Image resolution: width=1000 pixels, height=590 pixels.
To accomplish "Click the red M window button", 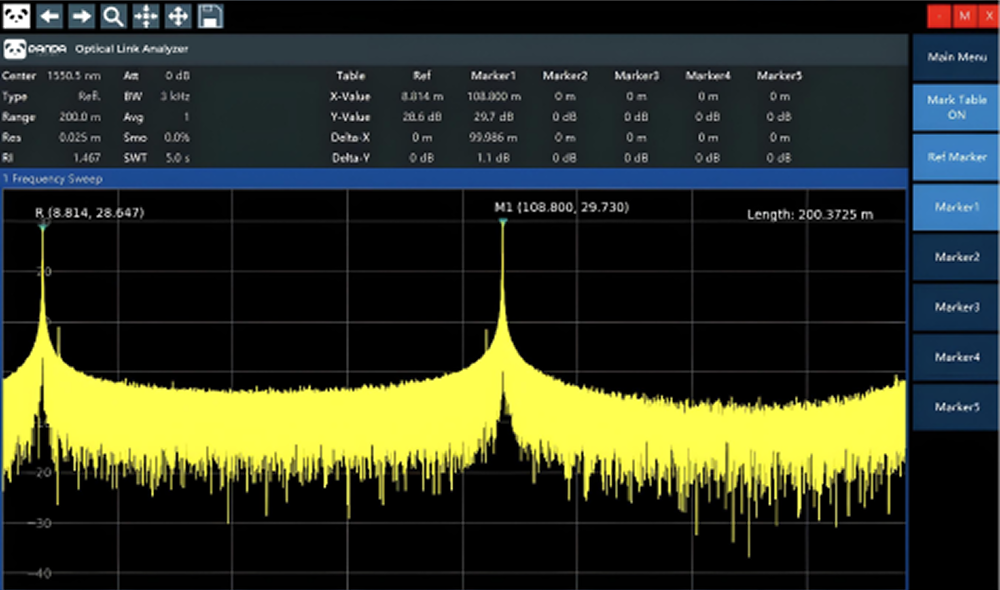I will click(964, 16).
